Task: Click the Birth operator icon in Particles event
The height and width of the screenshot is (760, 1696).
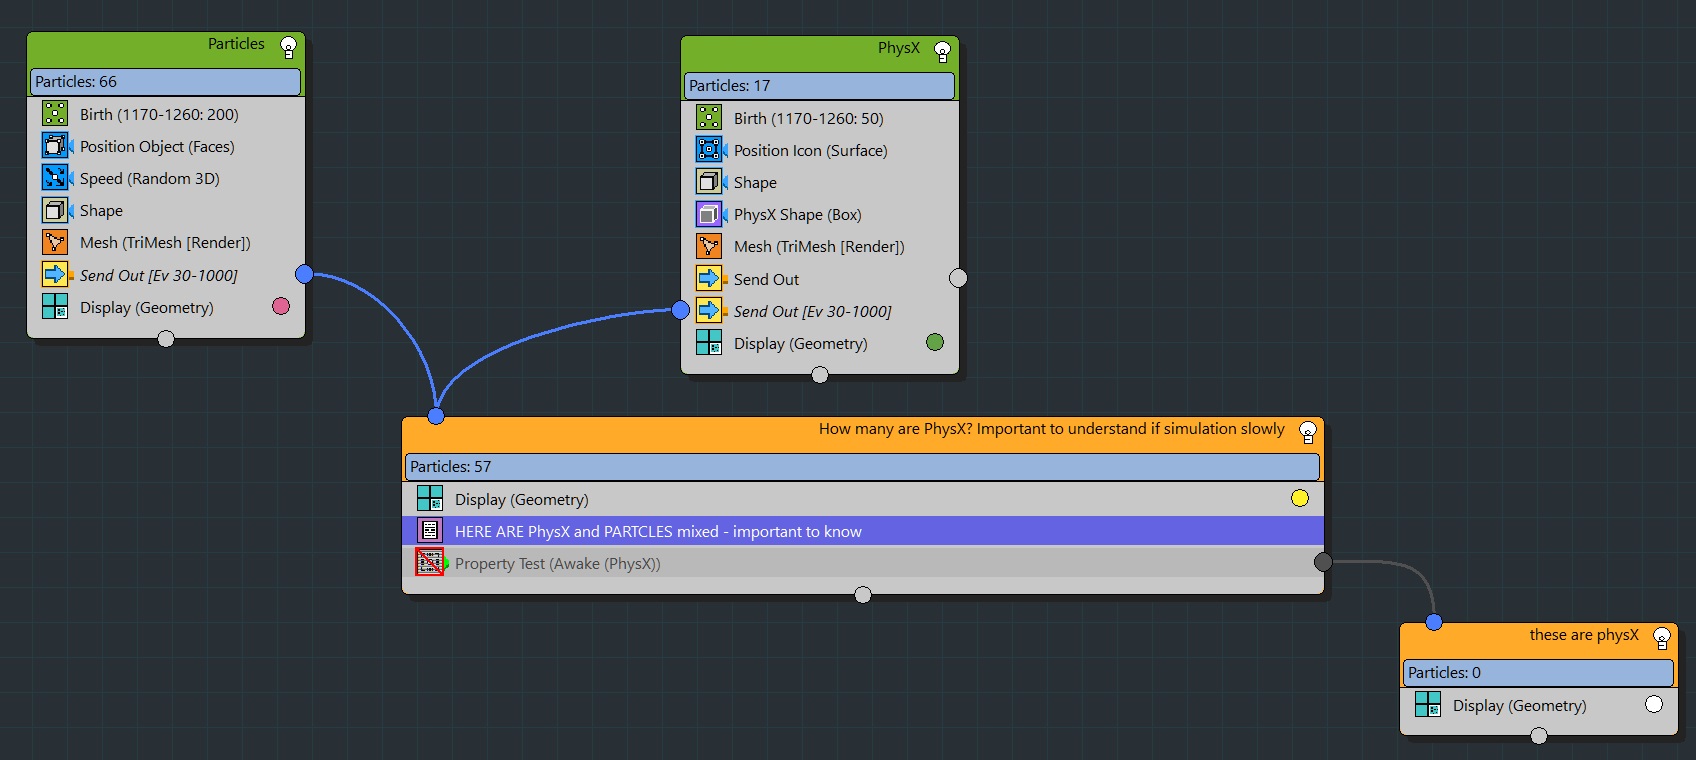Action: (x=55, y=114)
